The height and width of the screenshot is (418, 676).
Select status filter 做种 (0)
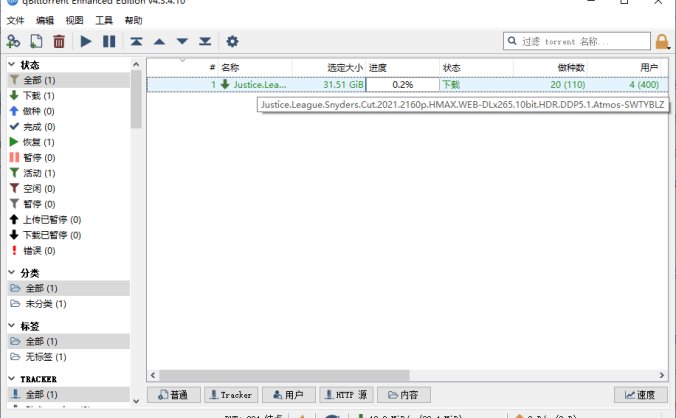69,111
